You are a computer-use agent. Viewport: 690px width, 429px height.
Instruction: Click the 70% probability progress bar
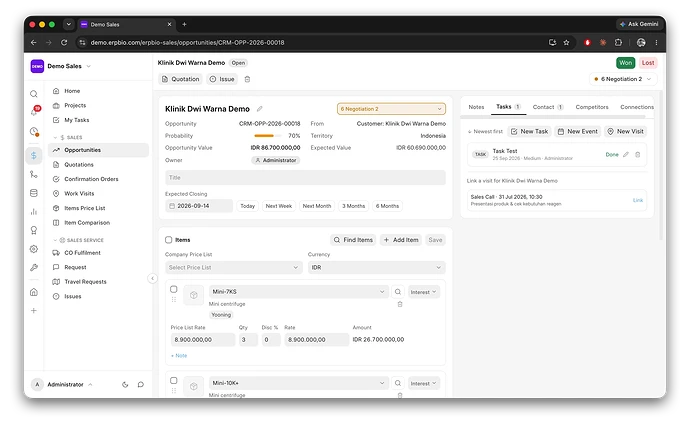268,136
